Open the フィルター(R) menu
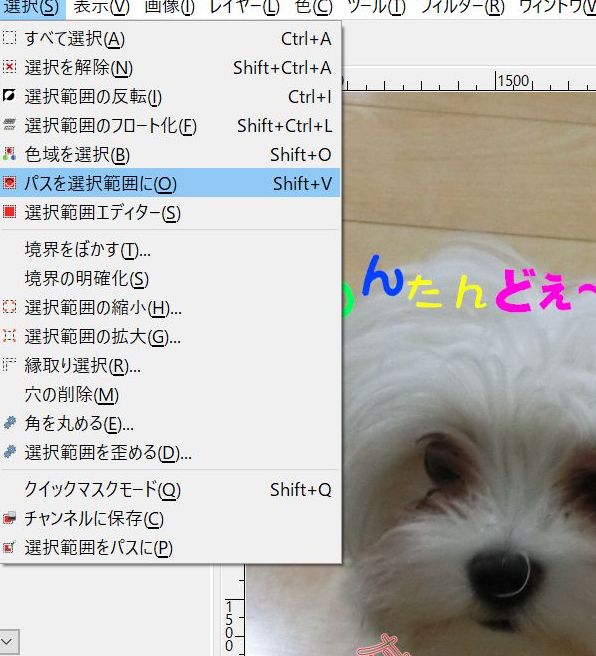This screenshot has width=596, height=656. coord(463,7)
